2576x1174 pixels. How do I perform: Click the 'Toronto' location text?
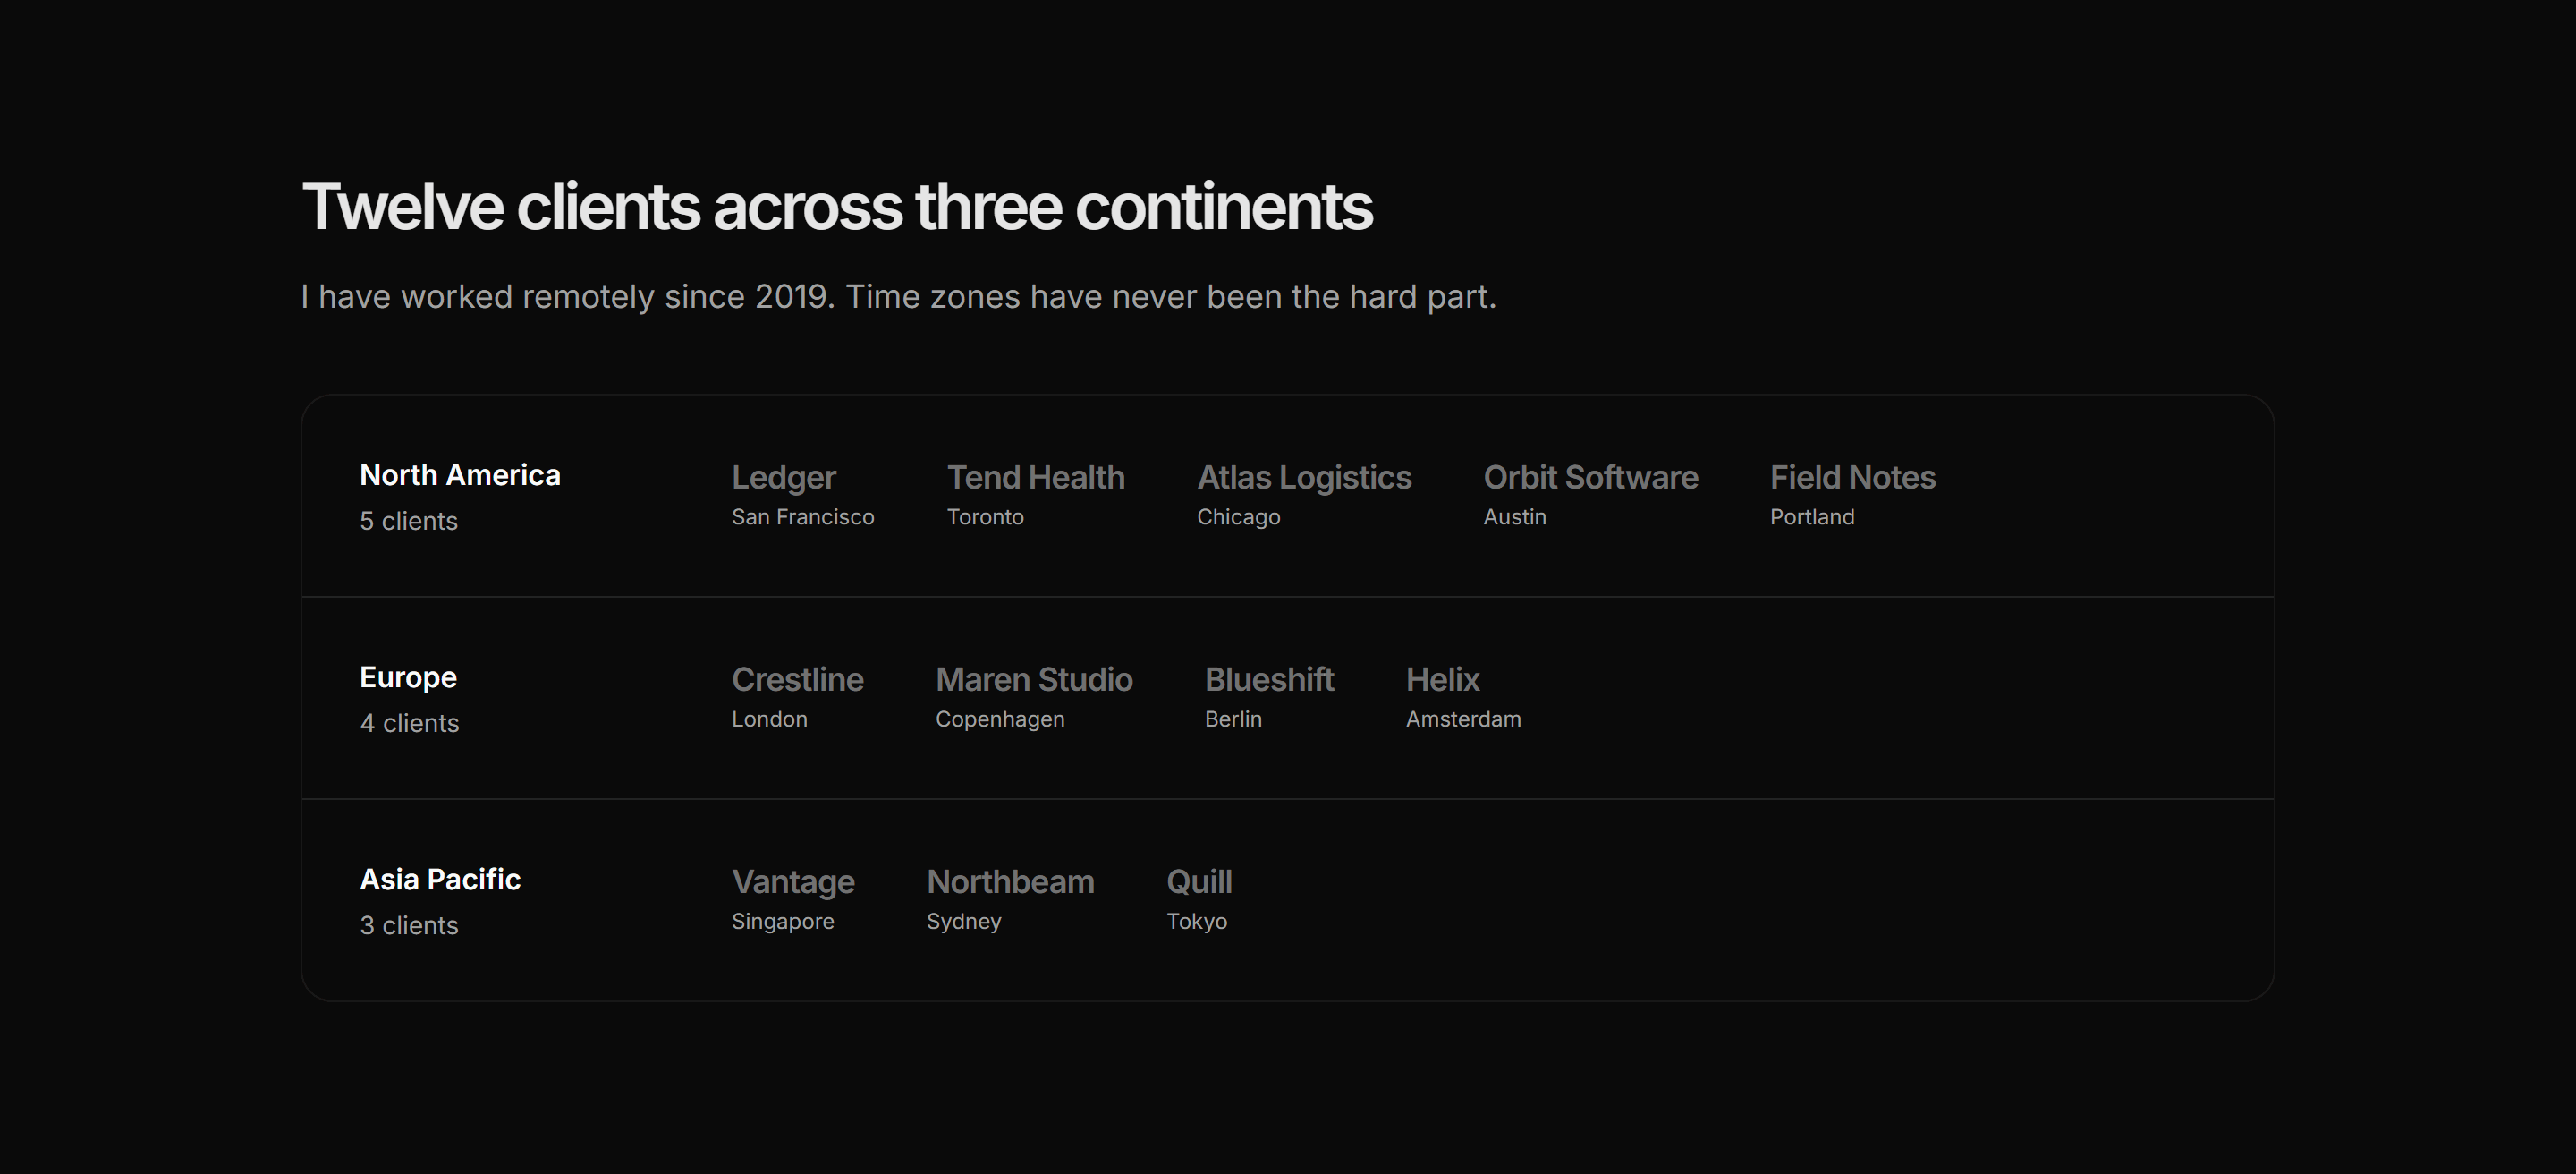point(985,517)
